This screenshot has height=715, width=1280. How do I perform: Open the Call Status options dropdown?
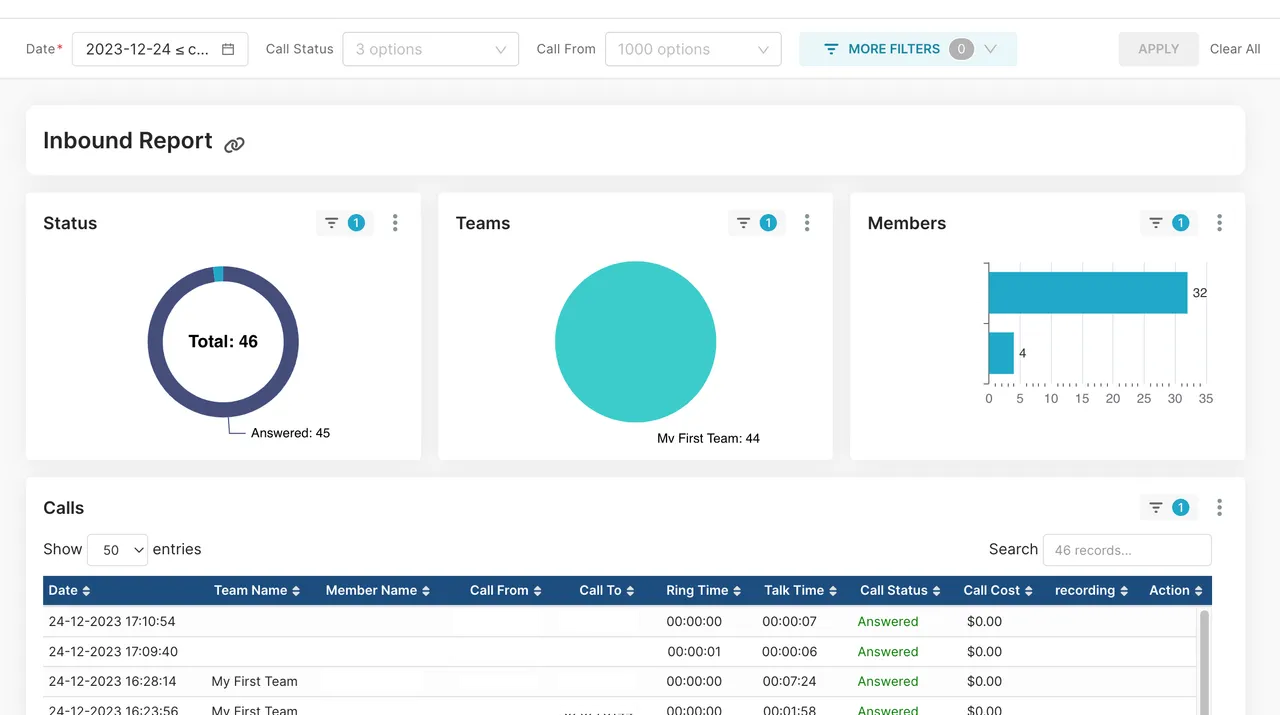[x=431, y=49]
